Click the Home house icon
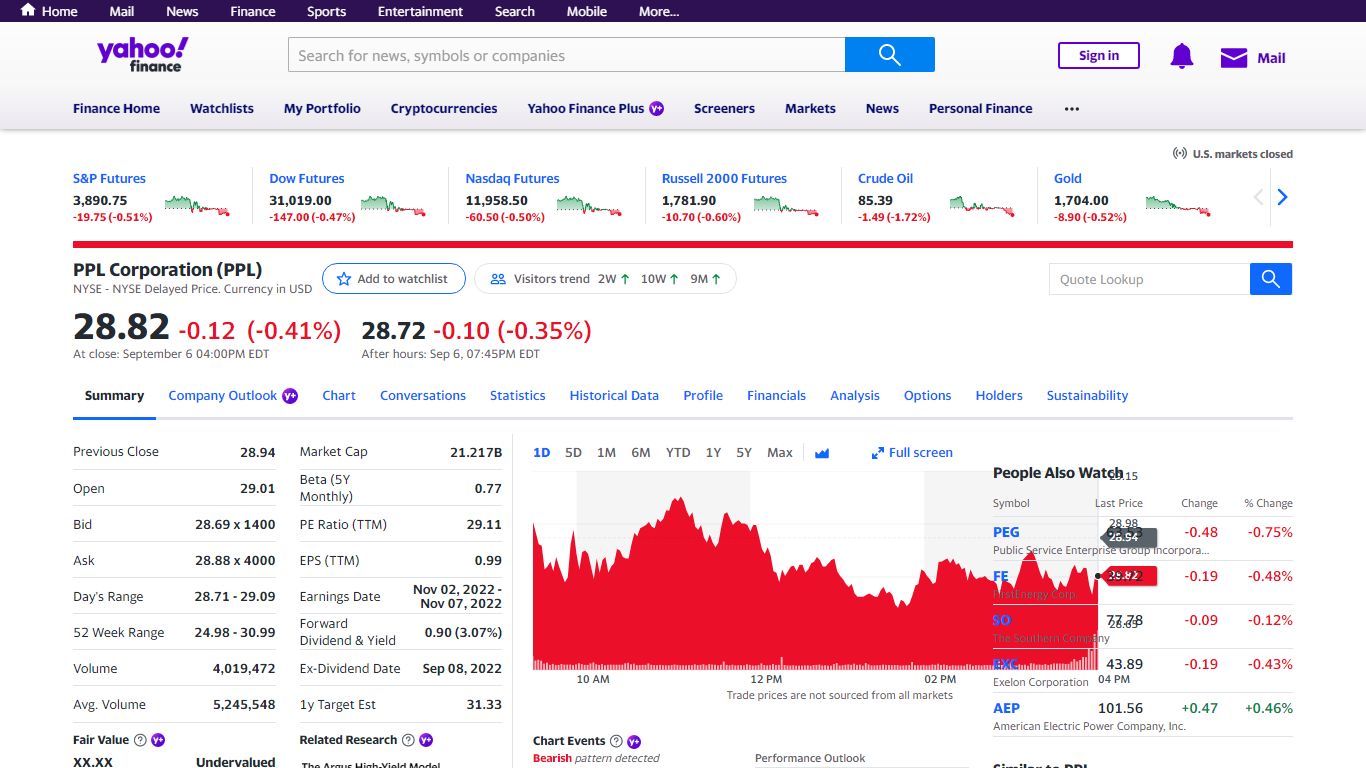 (28, 10)
